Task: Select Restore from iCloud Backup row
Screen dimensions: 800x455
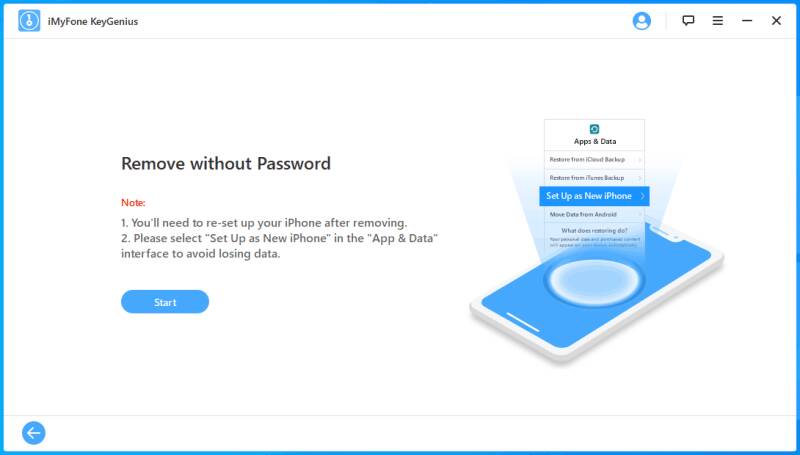Action: pos(594,160)
